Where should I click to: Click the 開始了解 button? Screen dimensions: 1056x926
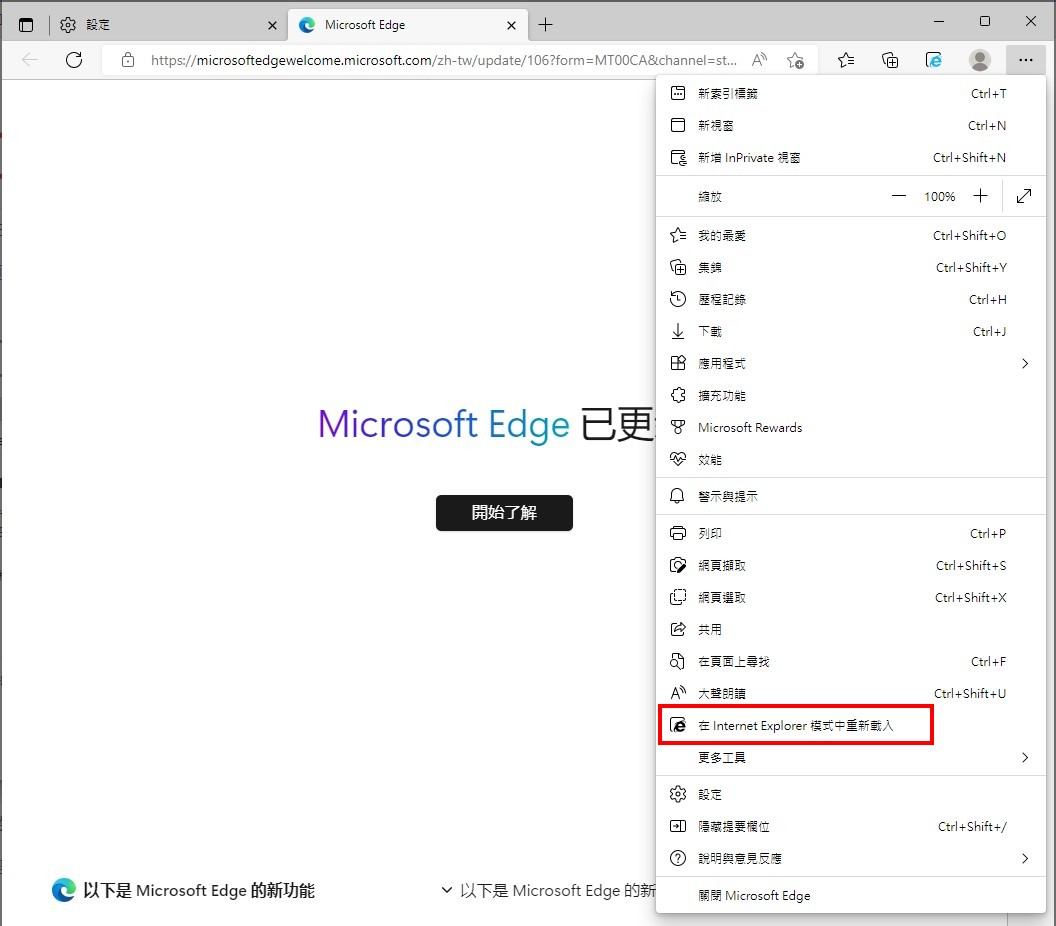tap(504, 513)
